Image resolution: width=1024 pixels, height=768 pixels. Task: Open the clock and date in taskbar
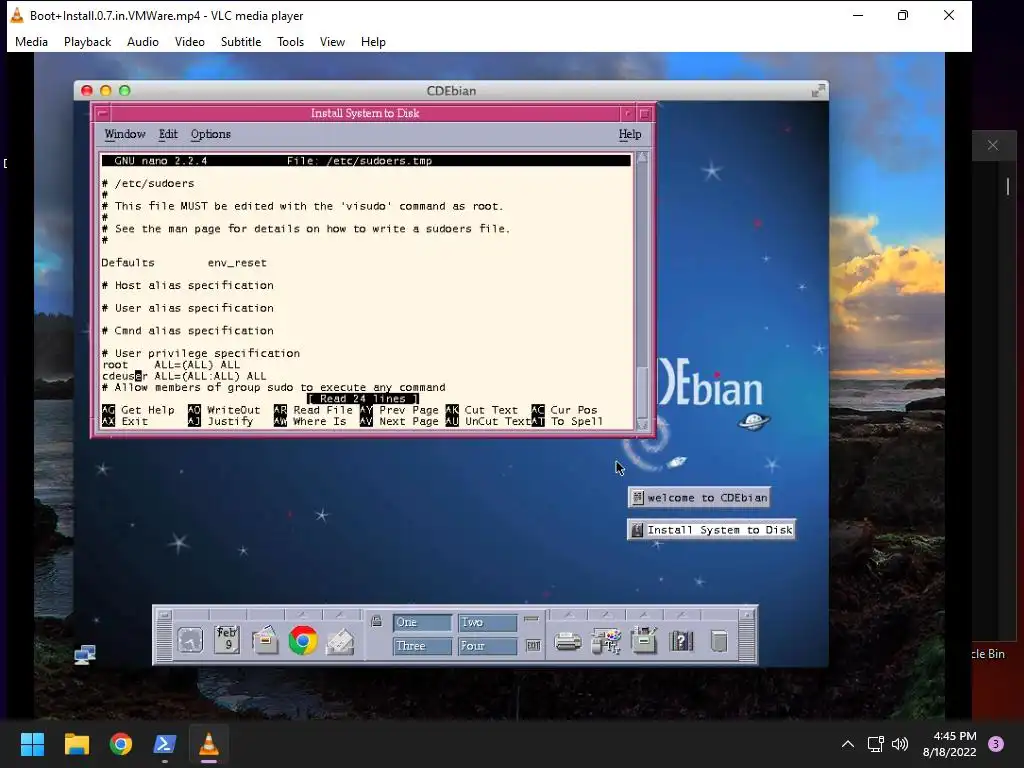(x=950, y=744)
